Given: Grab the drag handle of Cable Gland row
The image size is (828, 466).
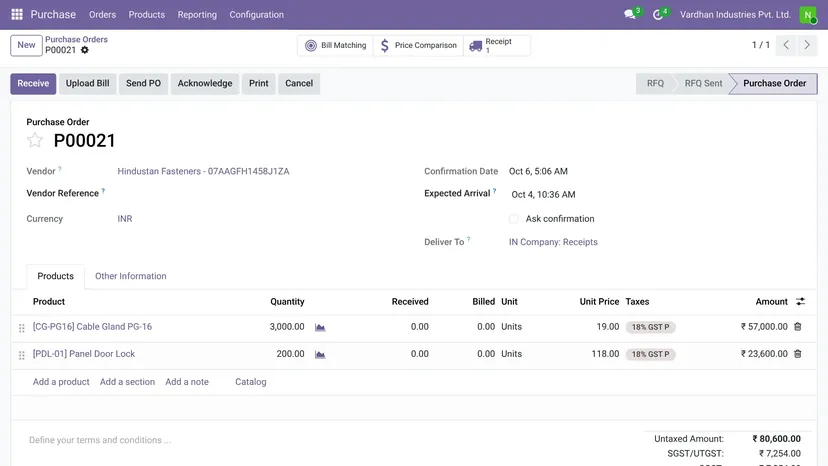Looking at the screenshot, I should point(22,328).
